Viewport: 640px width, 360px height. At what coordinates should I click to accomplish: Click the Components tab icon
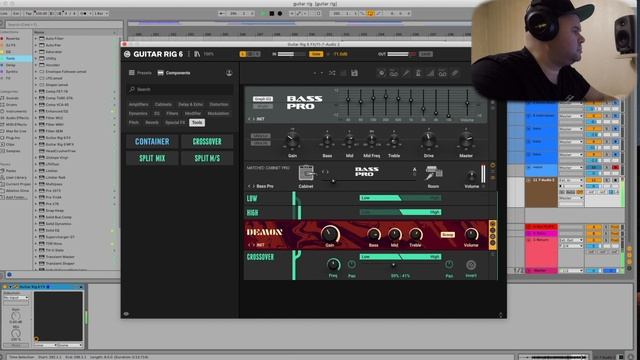pyautogui.click(x=160, y=73)
